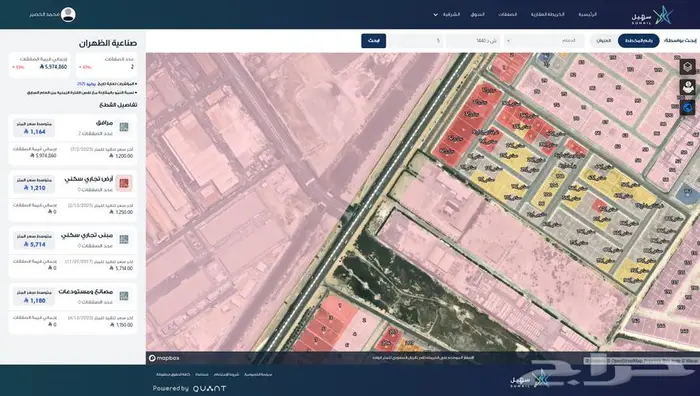Click the last price value 1,150.00
This screenshot has width=700, height=396.
click(121, 325)
